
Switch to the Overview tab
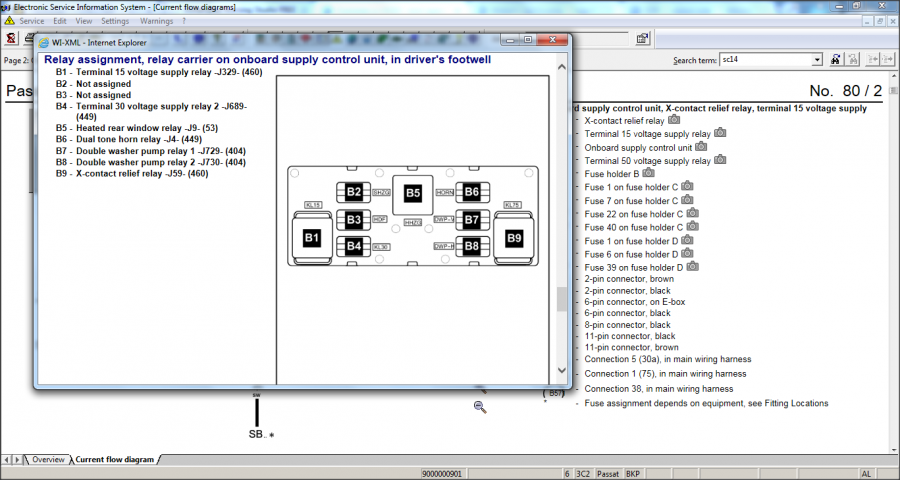coord(48,460)
